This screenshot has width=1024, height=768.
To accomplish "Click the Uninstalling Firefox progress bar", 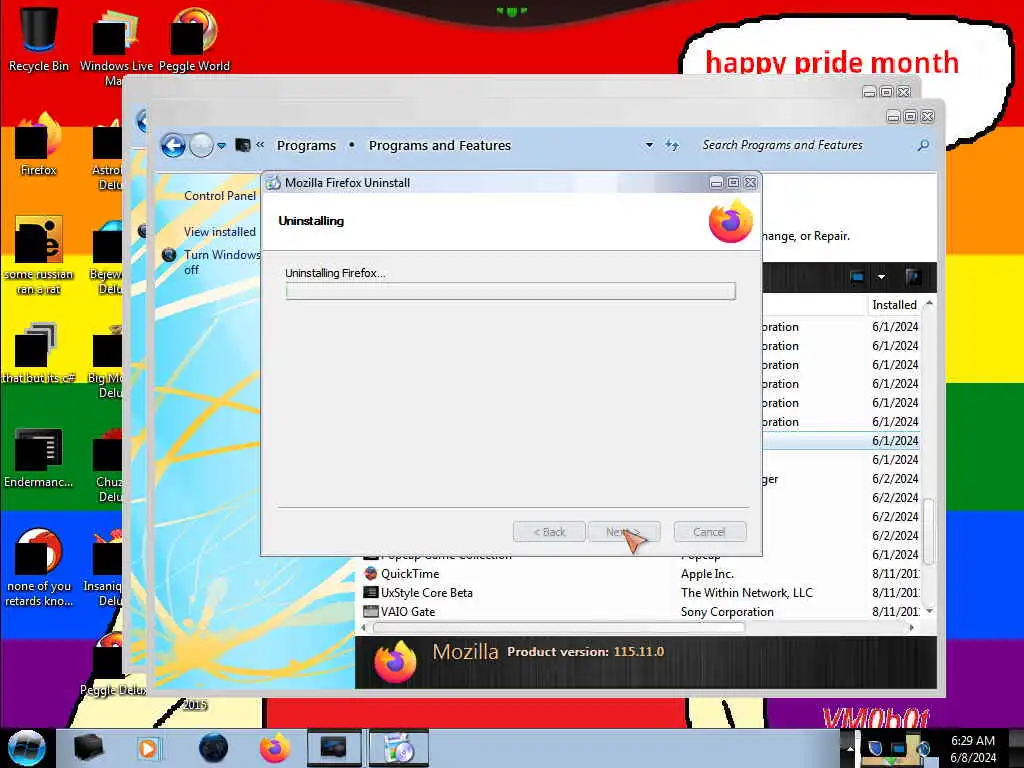I will [511, 291].
